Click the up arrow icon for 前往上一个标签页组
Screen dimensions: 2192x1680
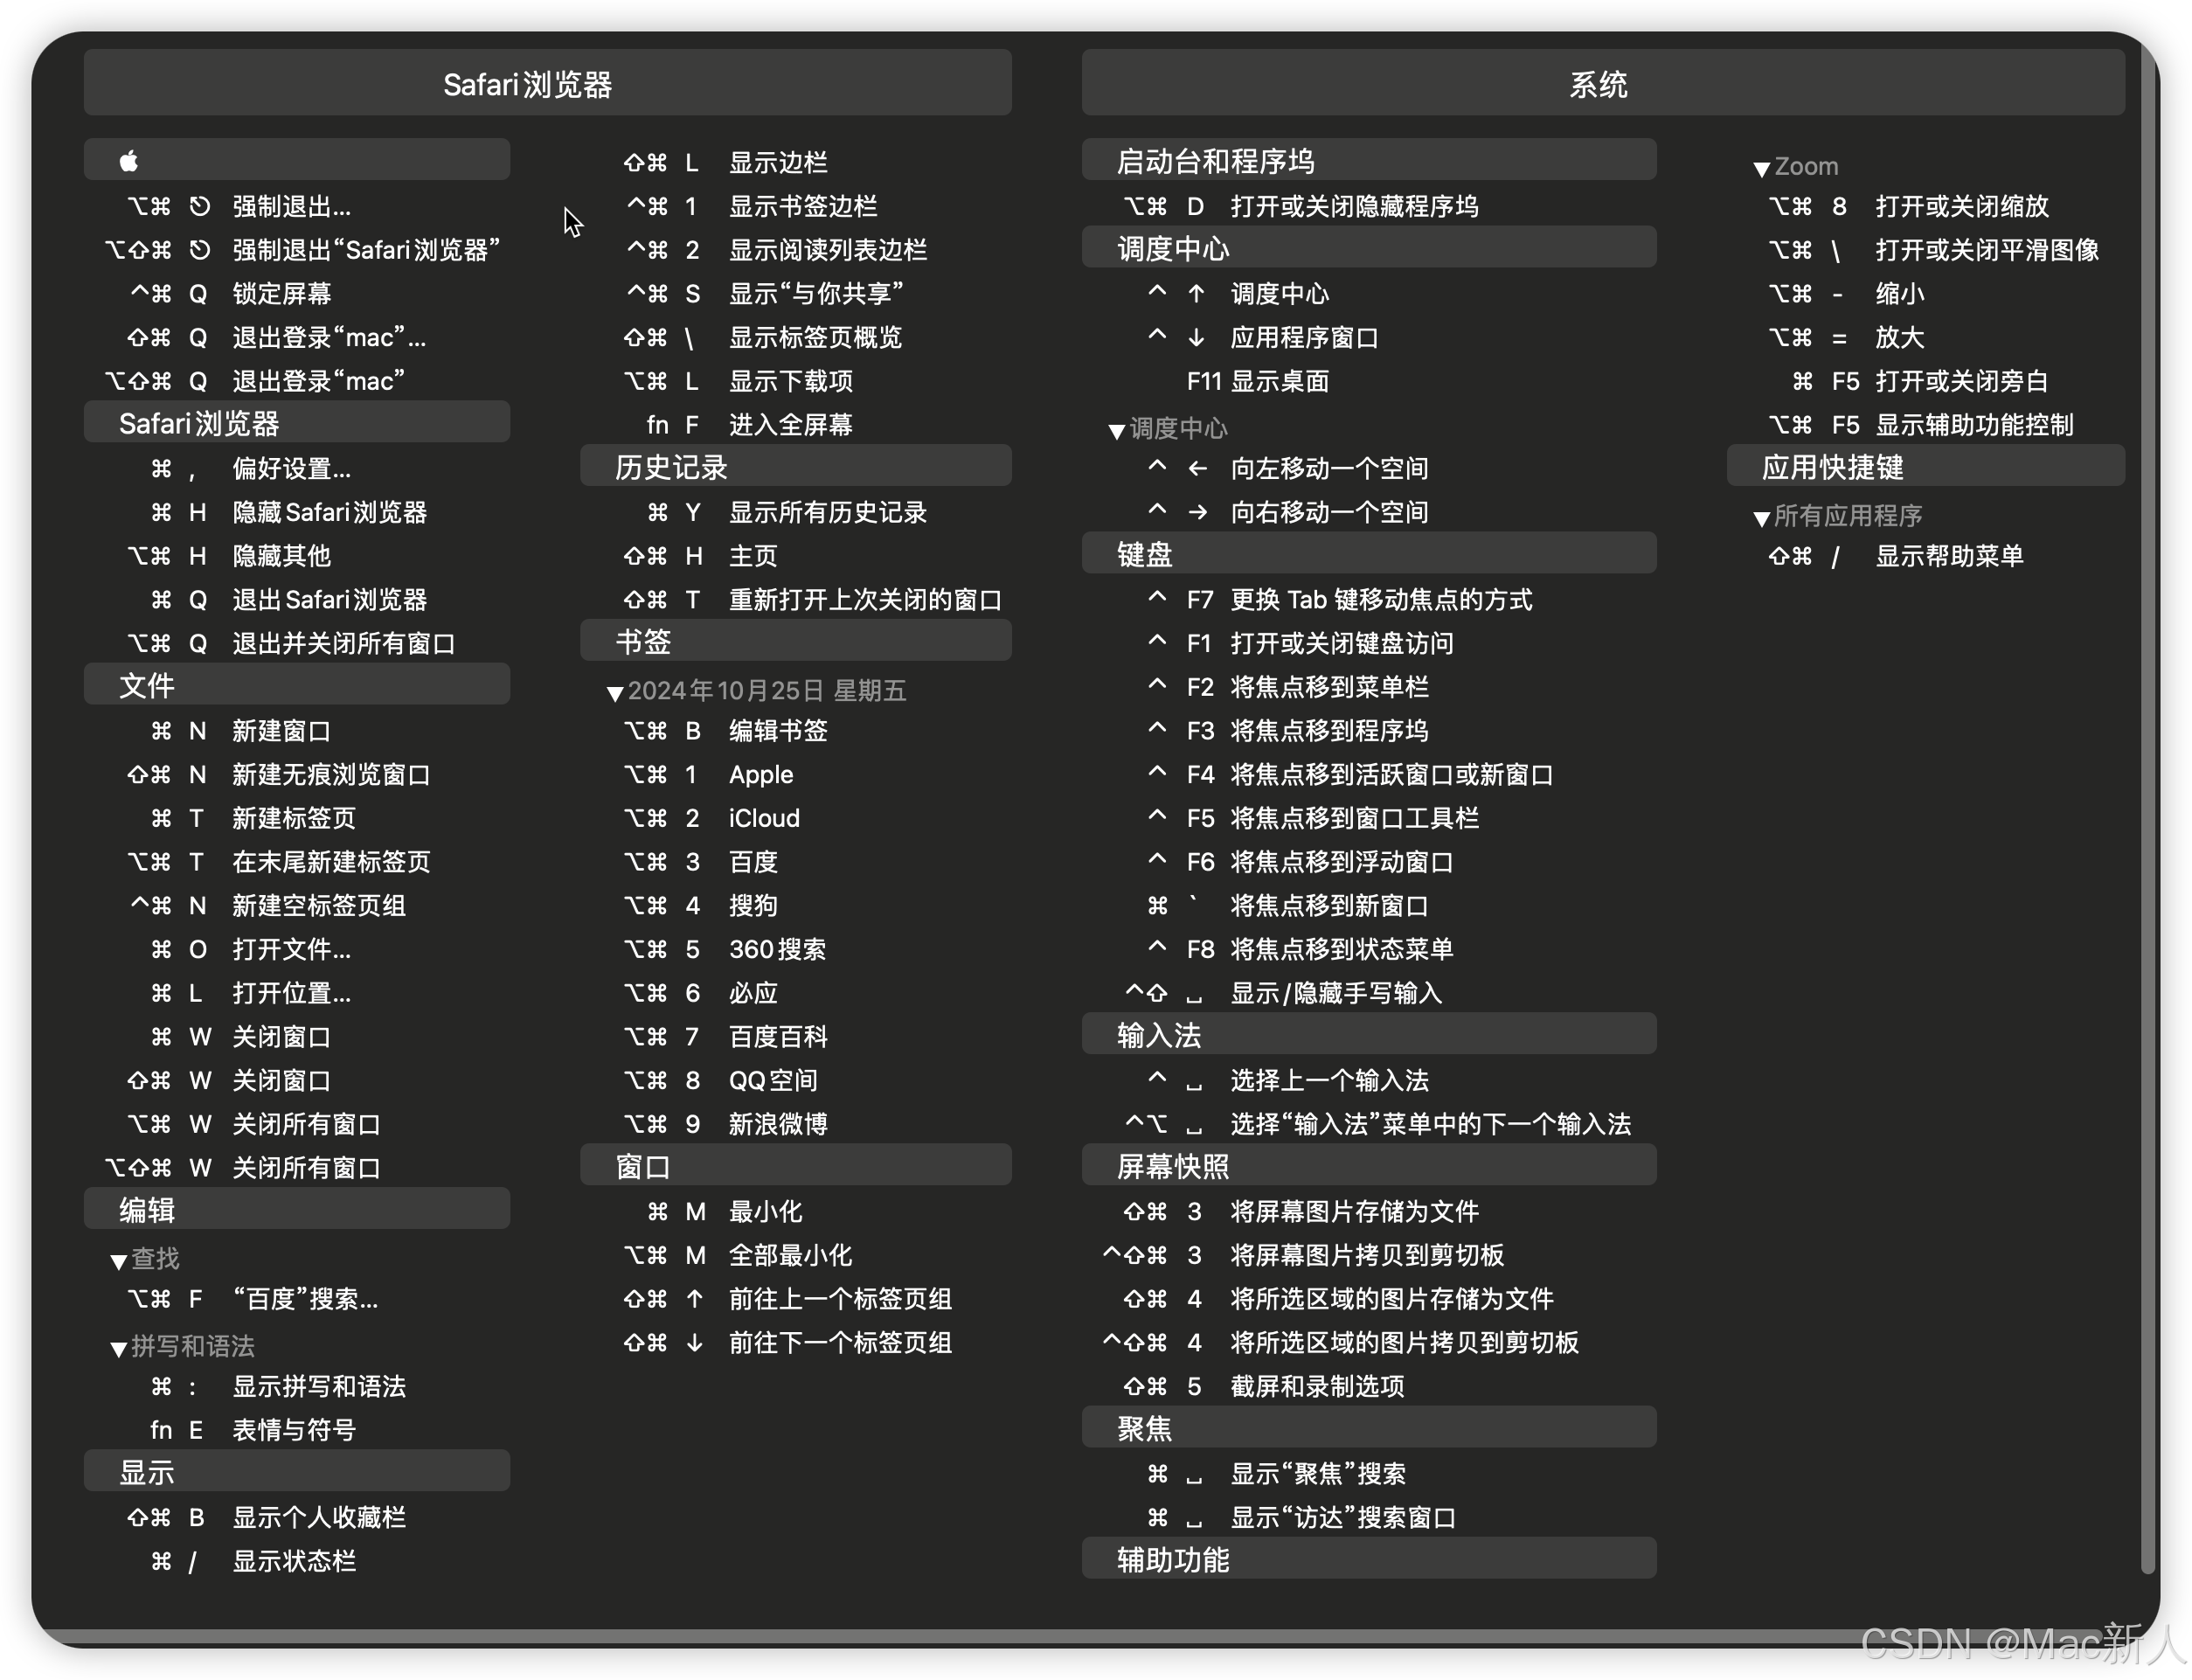click(694, 1299)
